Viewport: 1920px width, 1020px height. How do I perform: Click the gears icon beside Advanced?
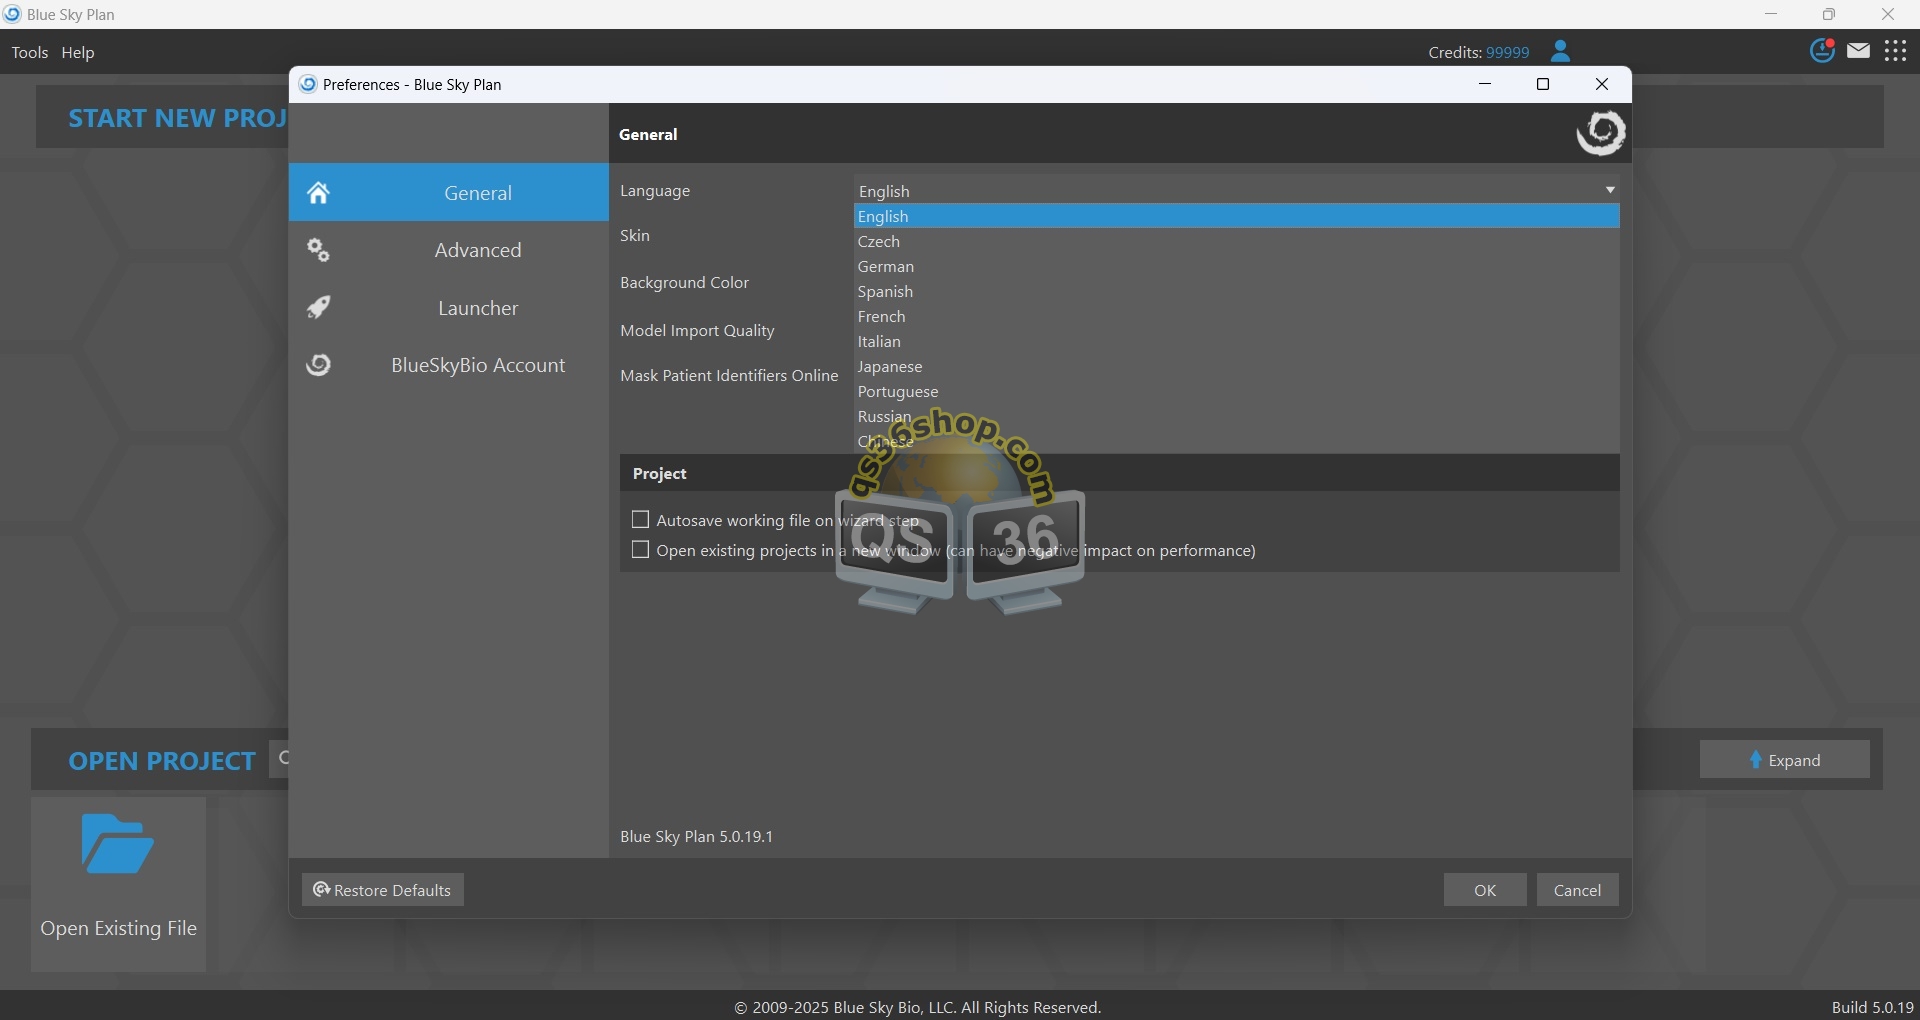318,250
